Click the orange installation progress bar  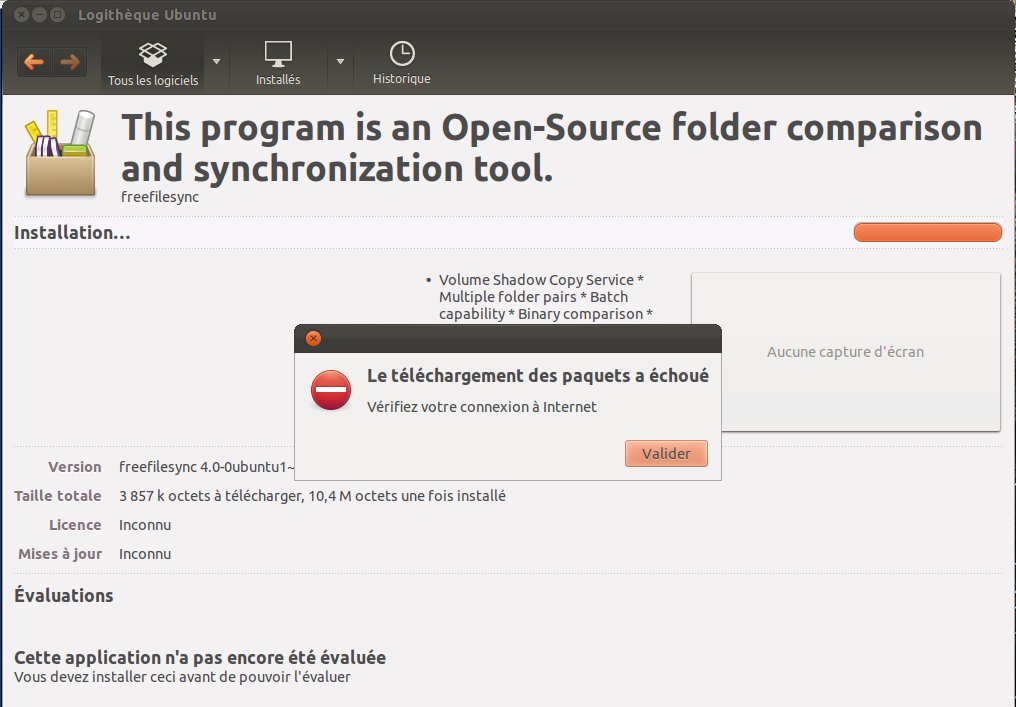point(927,232)
